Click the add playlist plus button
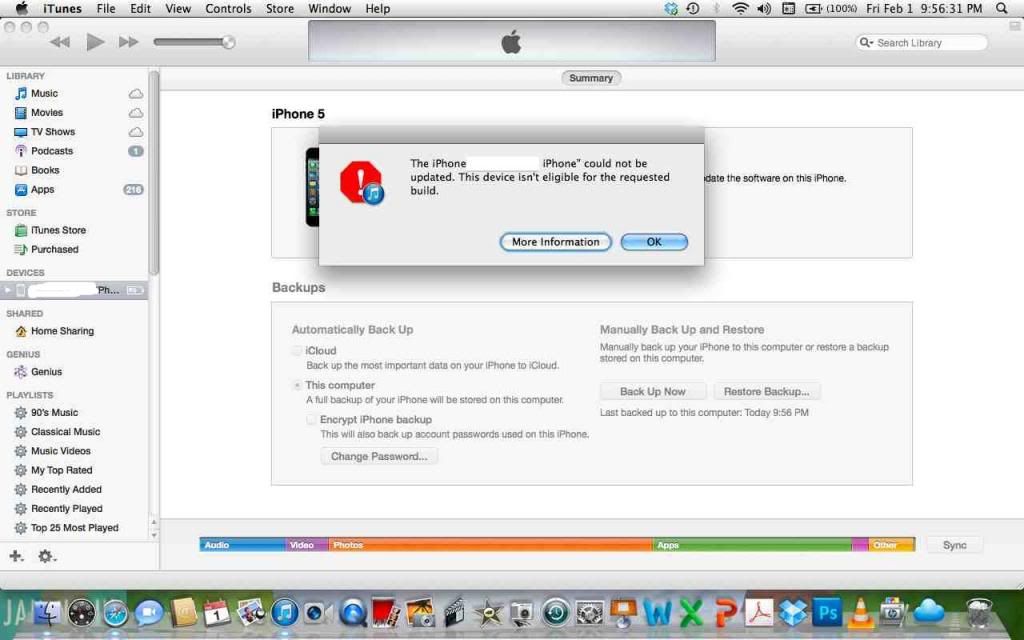Image resolution: width=1024 pixels, height=640 pixels. (x=16, y=556)
